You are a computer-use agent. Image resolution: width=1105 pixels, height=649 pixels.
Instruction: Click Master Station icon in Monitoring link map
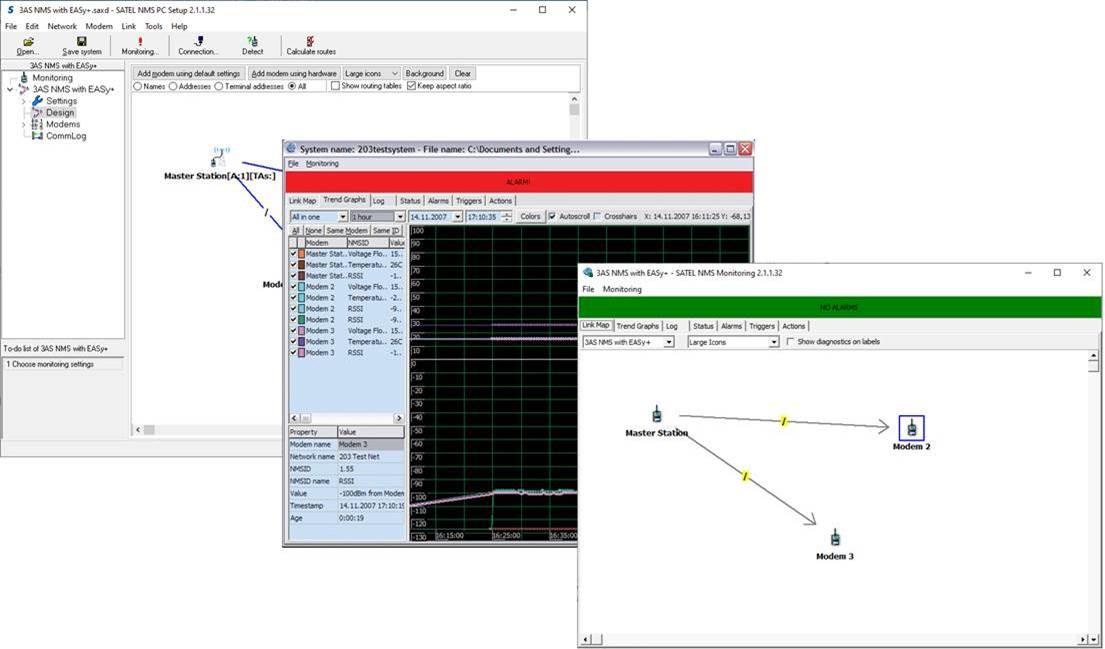(656, 414)
